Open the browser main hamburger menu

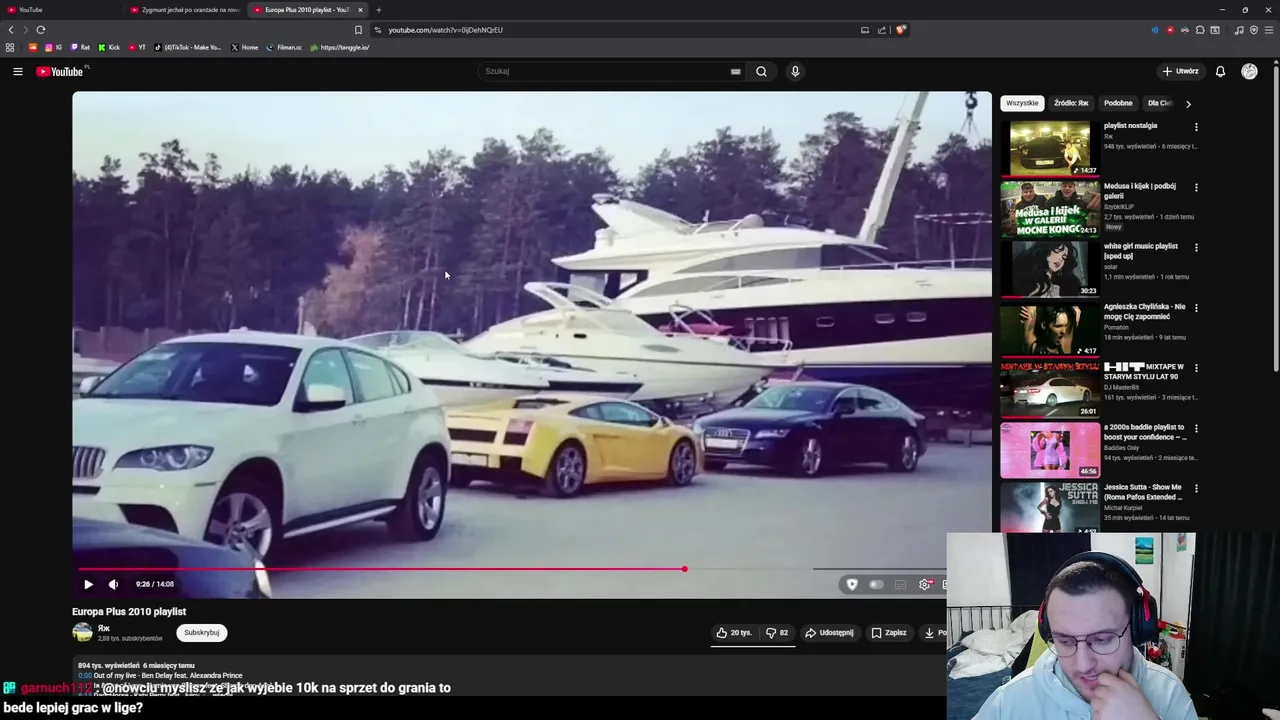point(1269,30)
